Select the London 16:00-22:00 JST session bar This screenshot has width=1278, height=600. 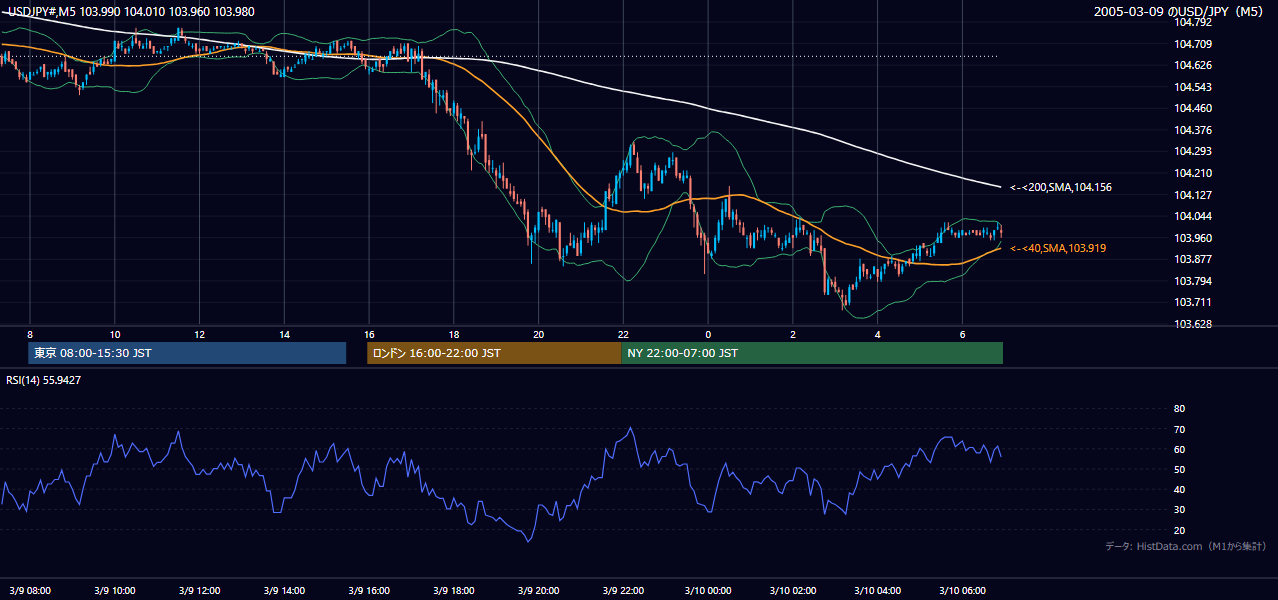(x=494, y=353)
